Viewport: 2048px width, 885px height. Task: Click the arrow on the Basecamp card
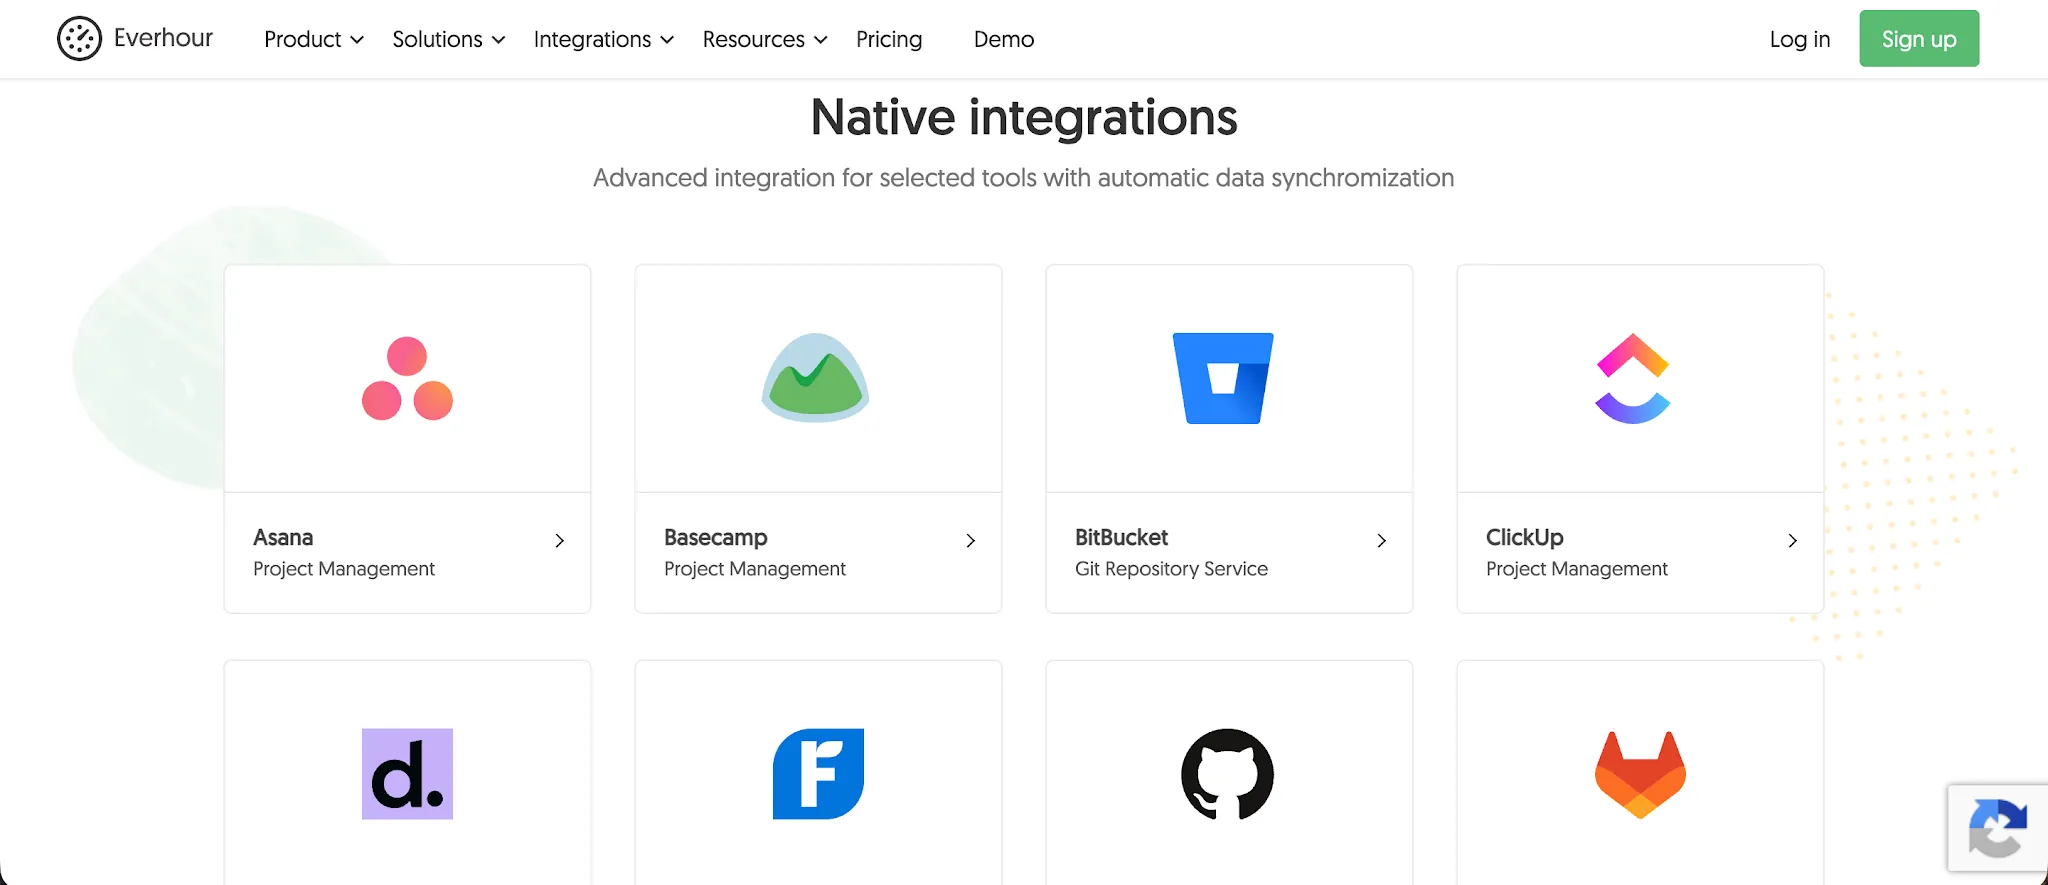(x=971, y=541)
